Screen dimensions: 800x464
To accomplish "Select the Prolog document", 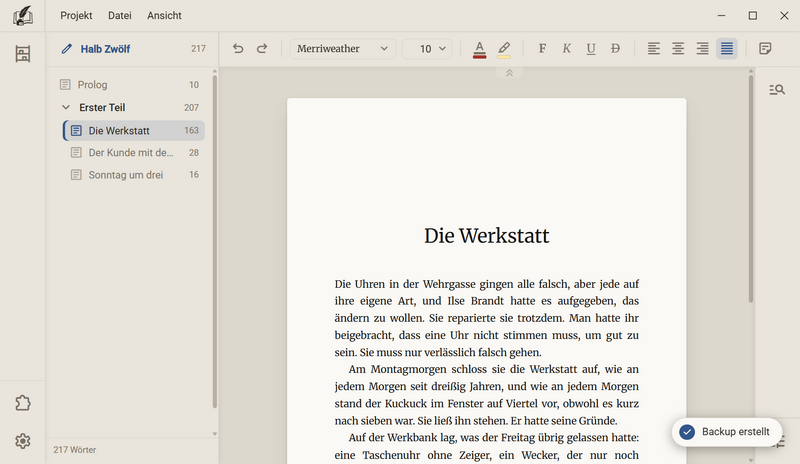I will [131, 85].
